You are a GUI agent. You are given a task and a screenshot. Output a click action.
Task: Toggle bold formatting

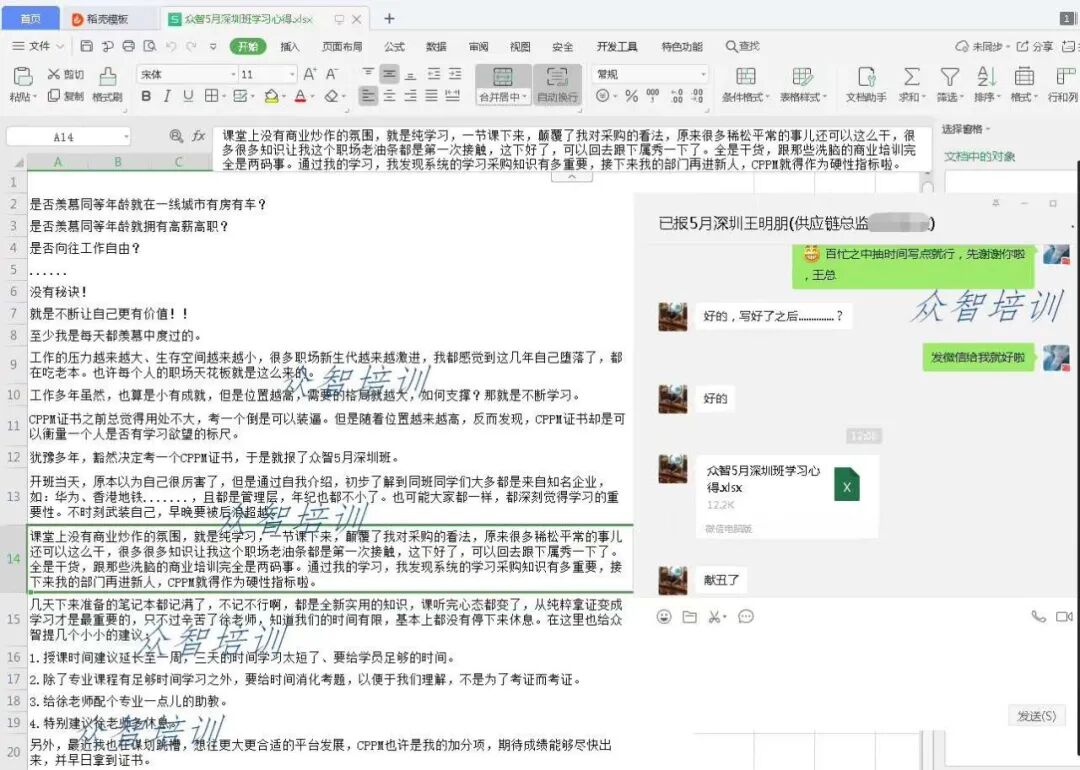(146, 96)
